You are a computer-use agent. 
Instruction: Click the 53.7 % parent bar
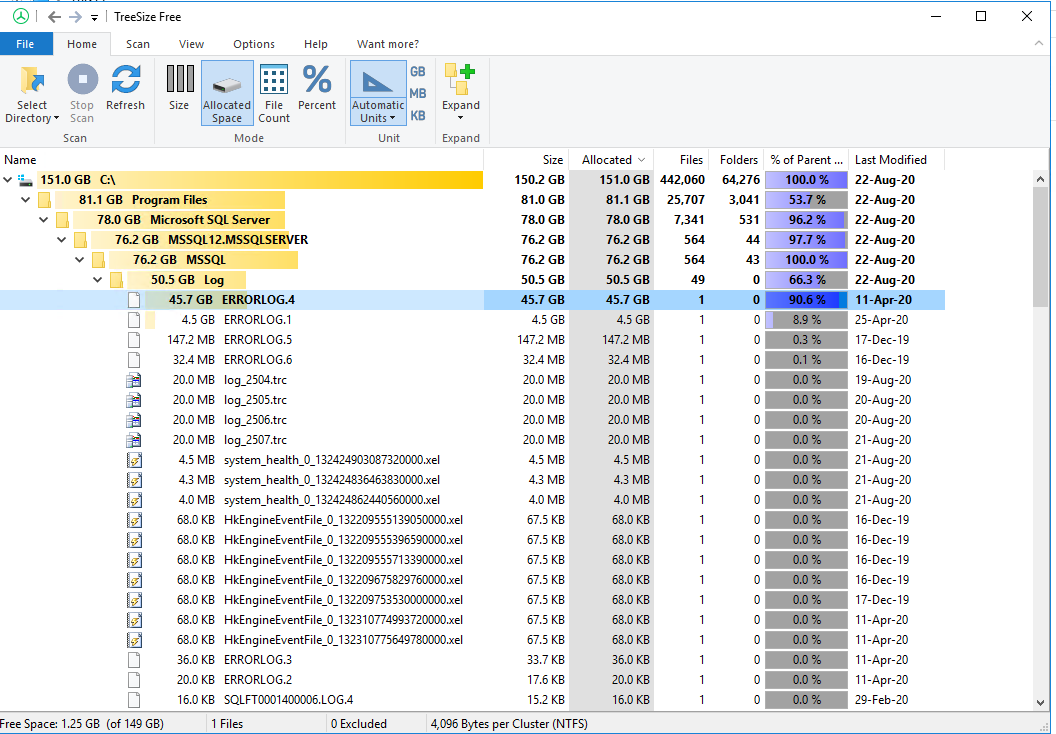click(x=806, y=200)
